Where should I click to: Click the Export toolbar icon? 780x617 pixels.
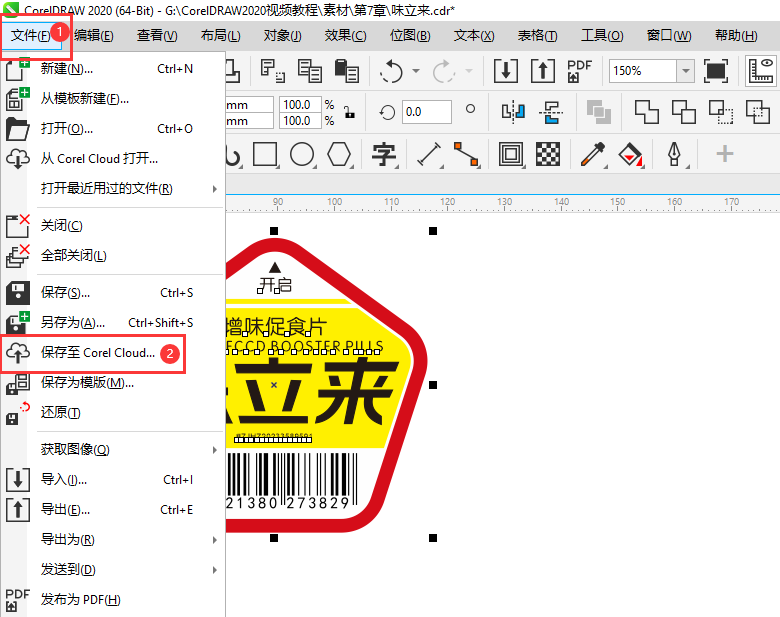543,71
